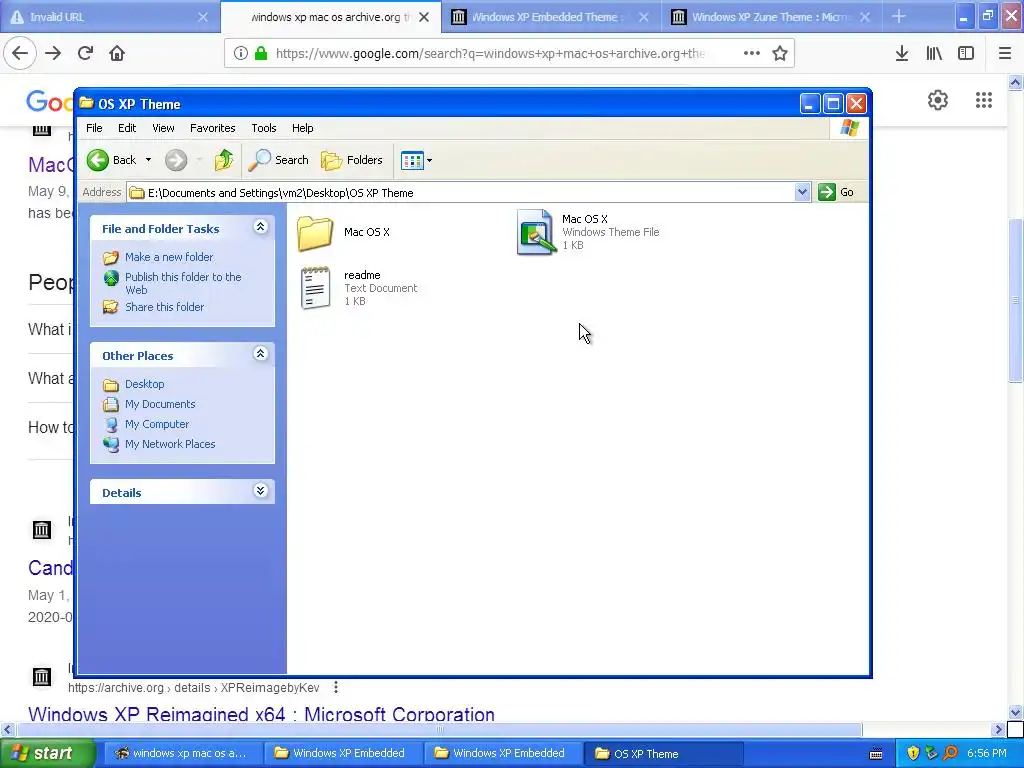The image size is (1024, 768).
Task: Open the Favorites menu
Action: [212, 128]
